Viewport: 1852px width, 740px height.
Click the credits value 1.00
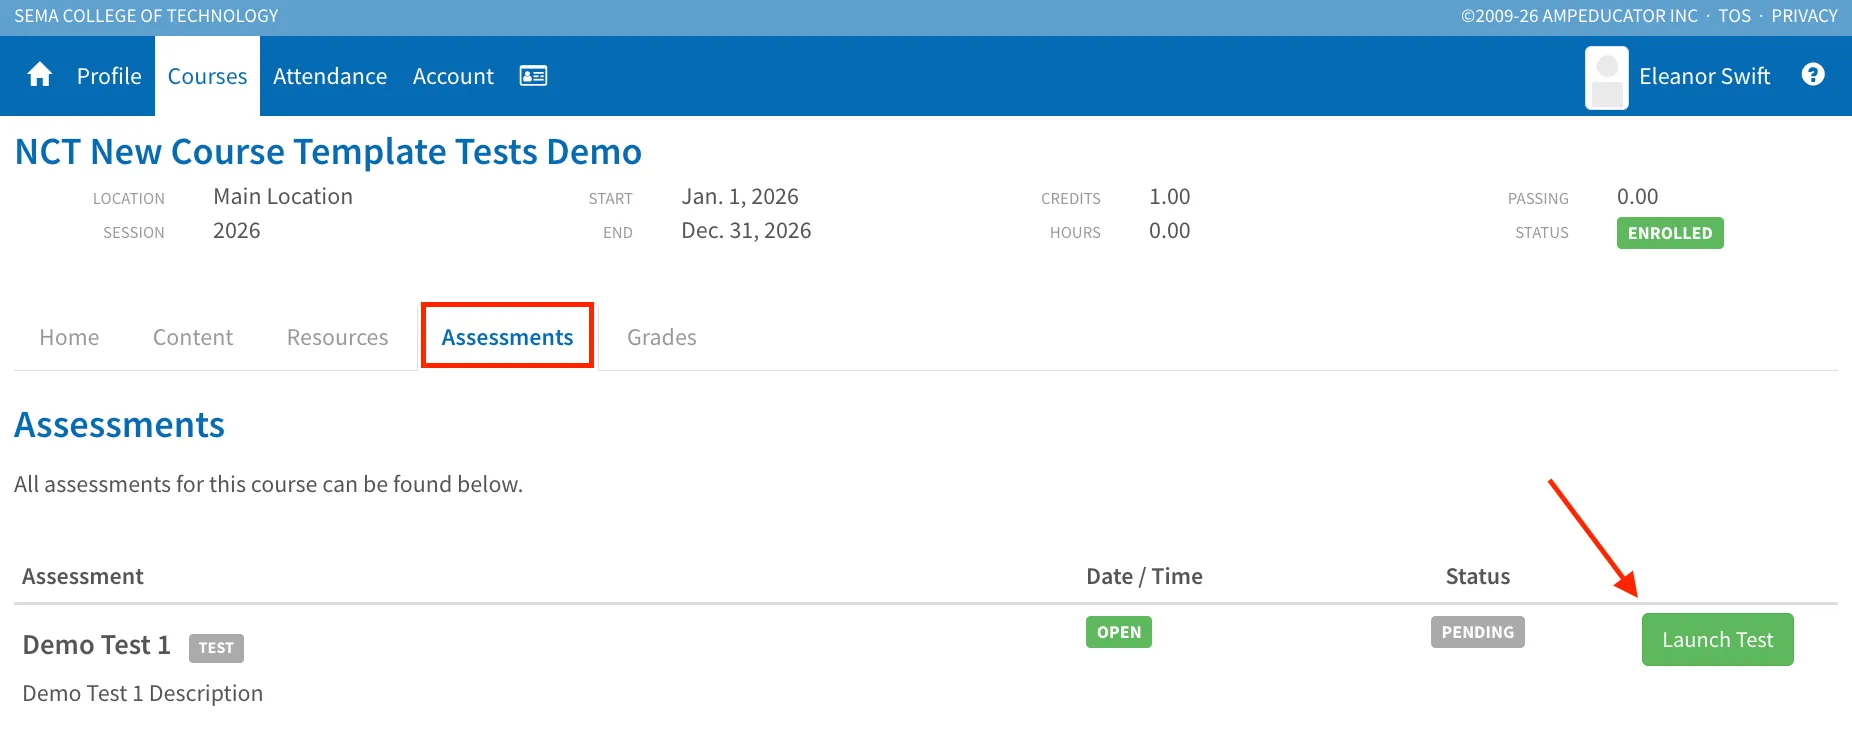(x=1170, y=197)
